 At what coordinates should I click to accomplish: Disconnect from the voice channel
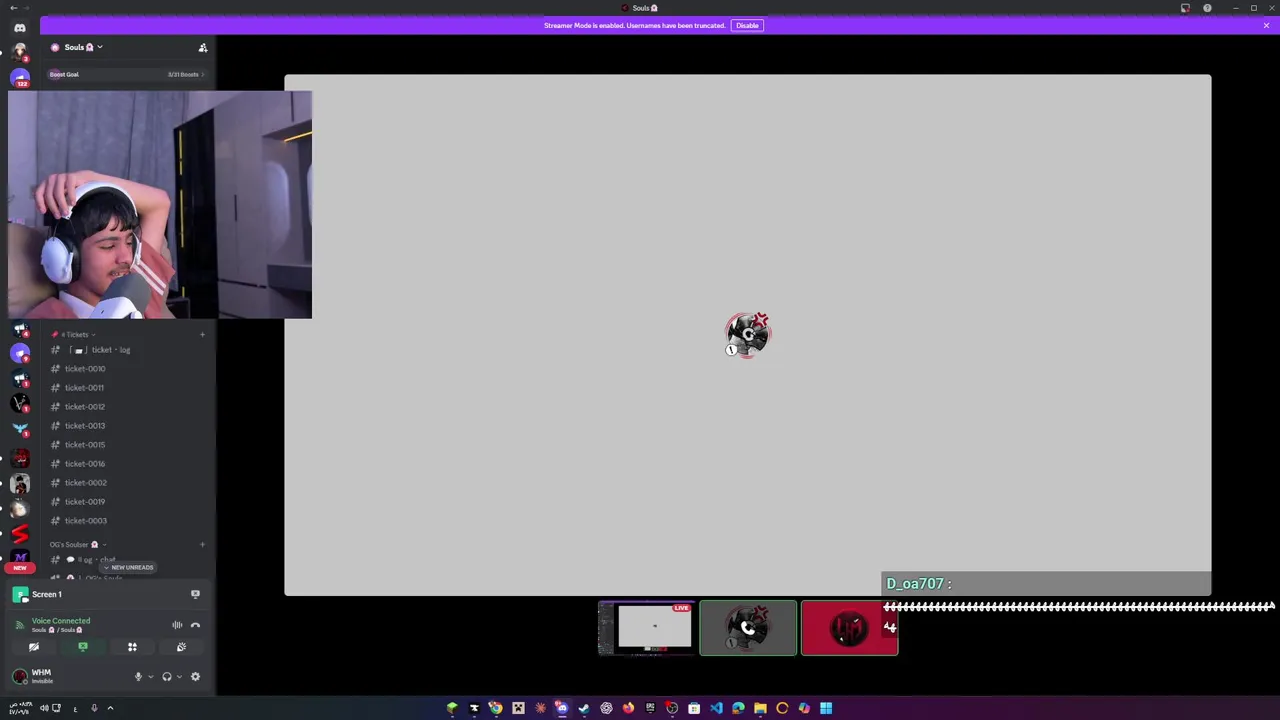click(x=195, y=625)
